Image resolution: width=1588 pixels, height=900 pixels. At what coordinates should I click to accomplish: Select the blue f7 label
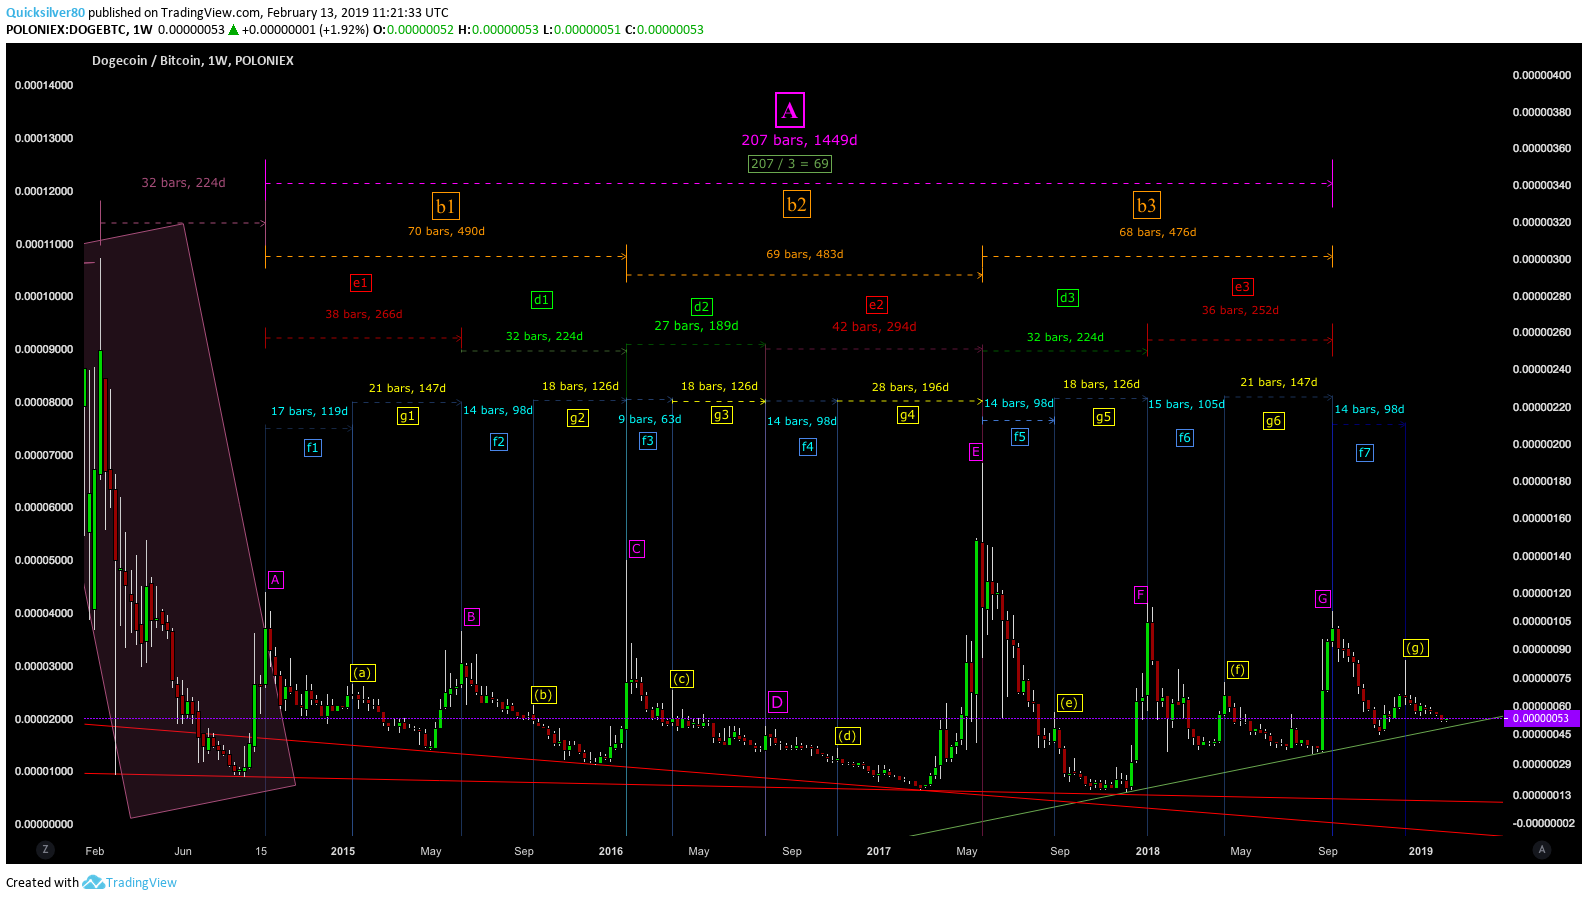[x=1364, y=453]
